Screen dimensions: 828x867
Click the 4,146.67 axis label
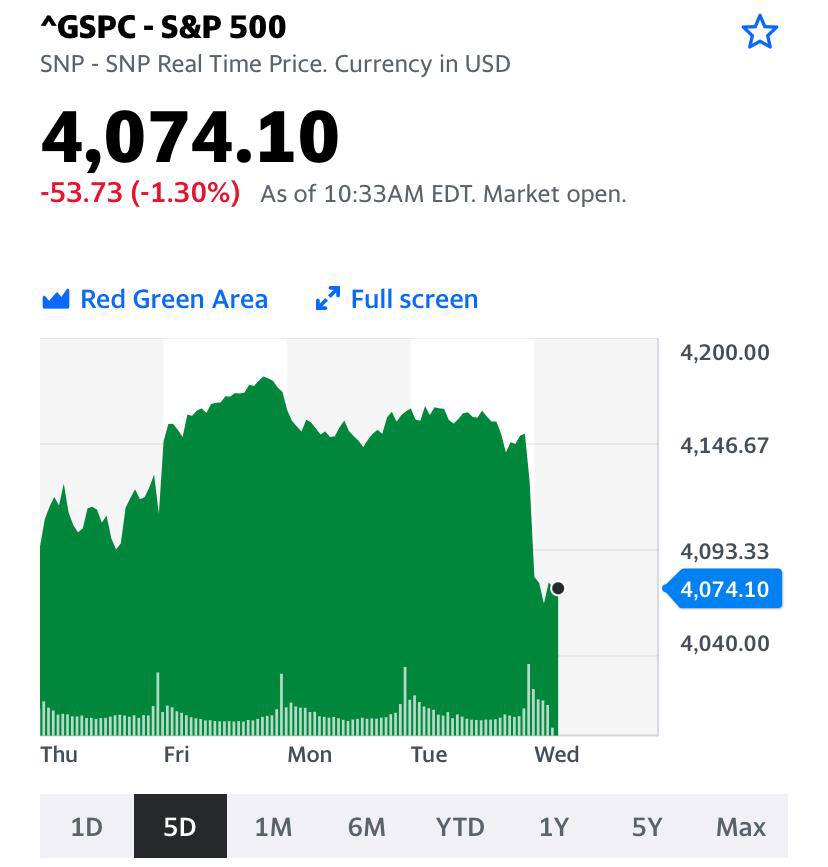(x=725, y=446)
